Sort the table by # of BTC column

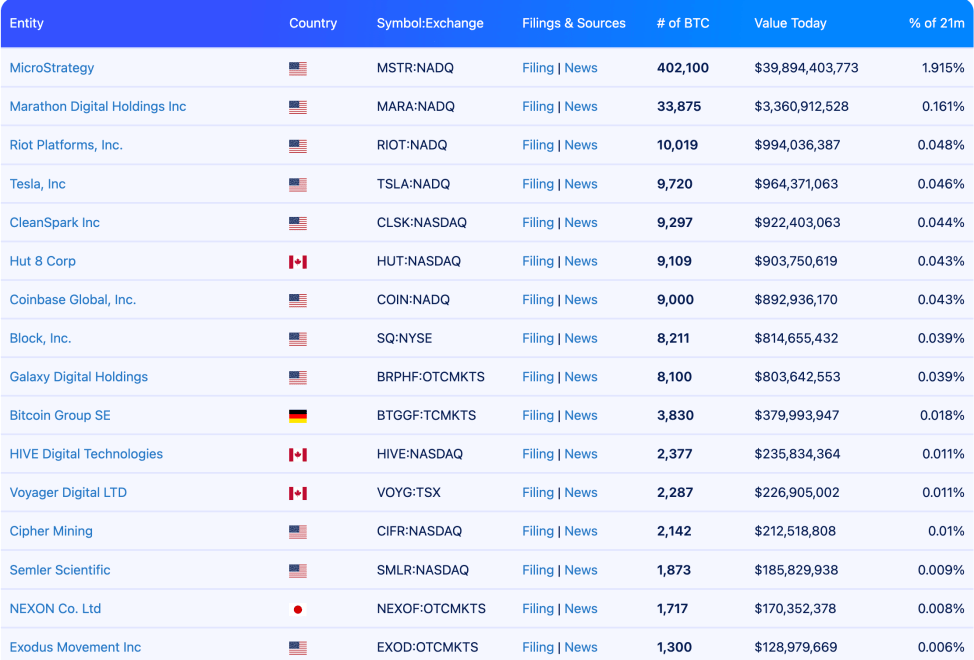(685, 23)
